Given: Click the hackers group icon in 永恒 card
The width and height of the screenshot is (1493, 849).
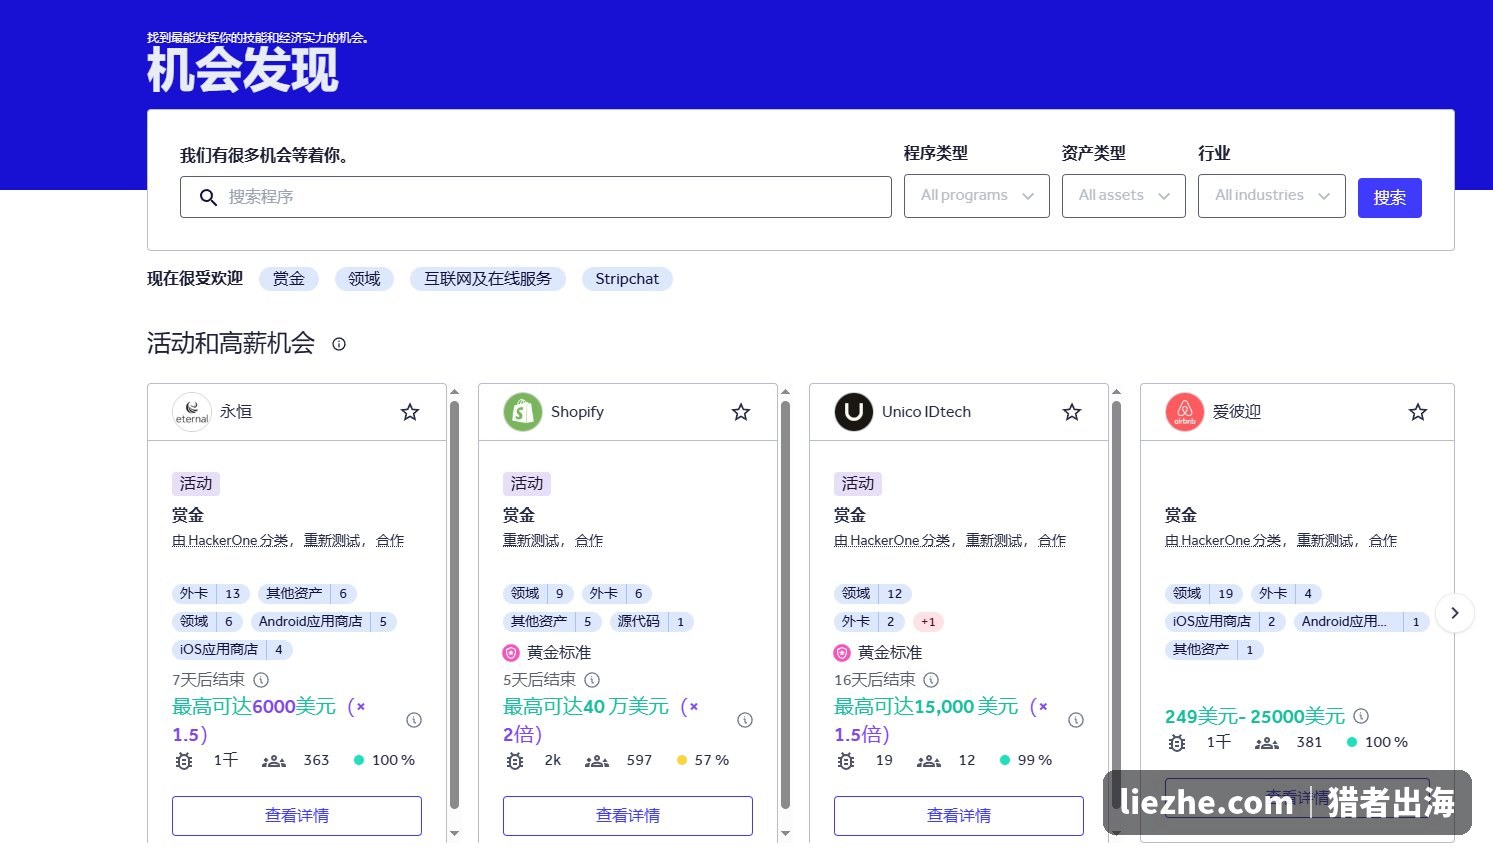Looking at the screenshot, I should (x=274, y=761).
